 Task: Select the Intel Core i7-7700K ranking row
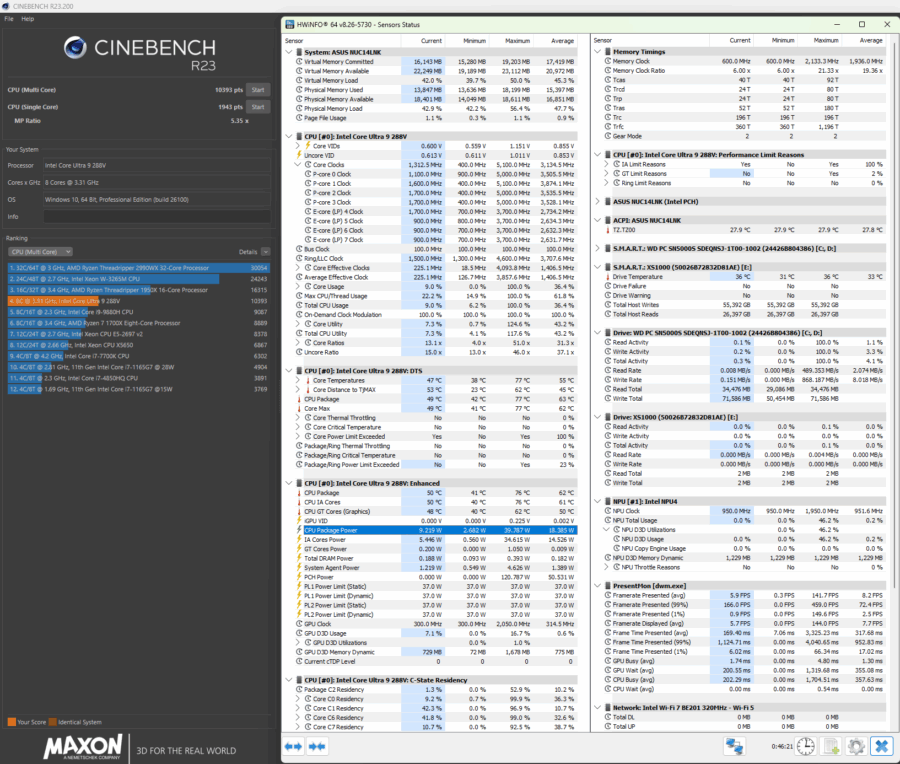tap(138, 356)
